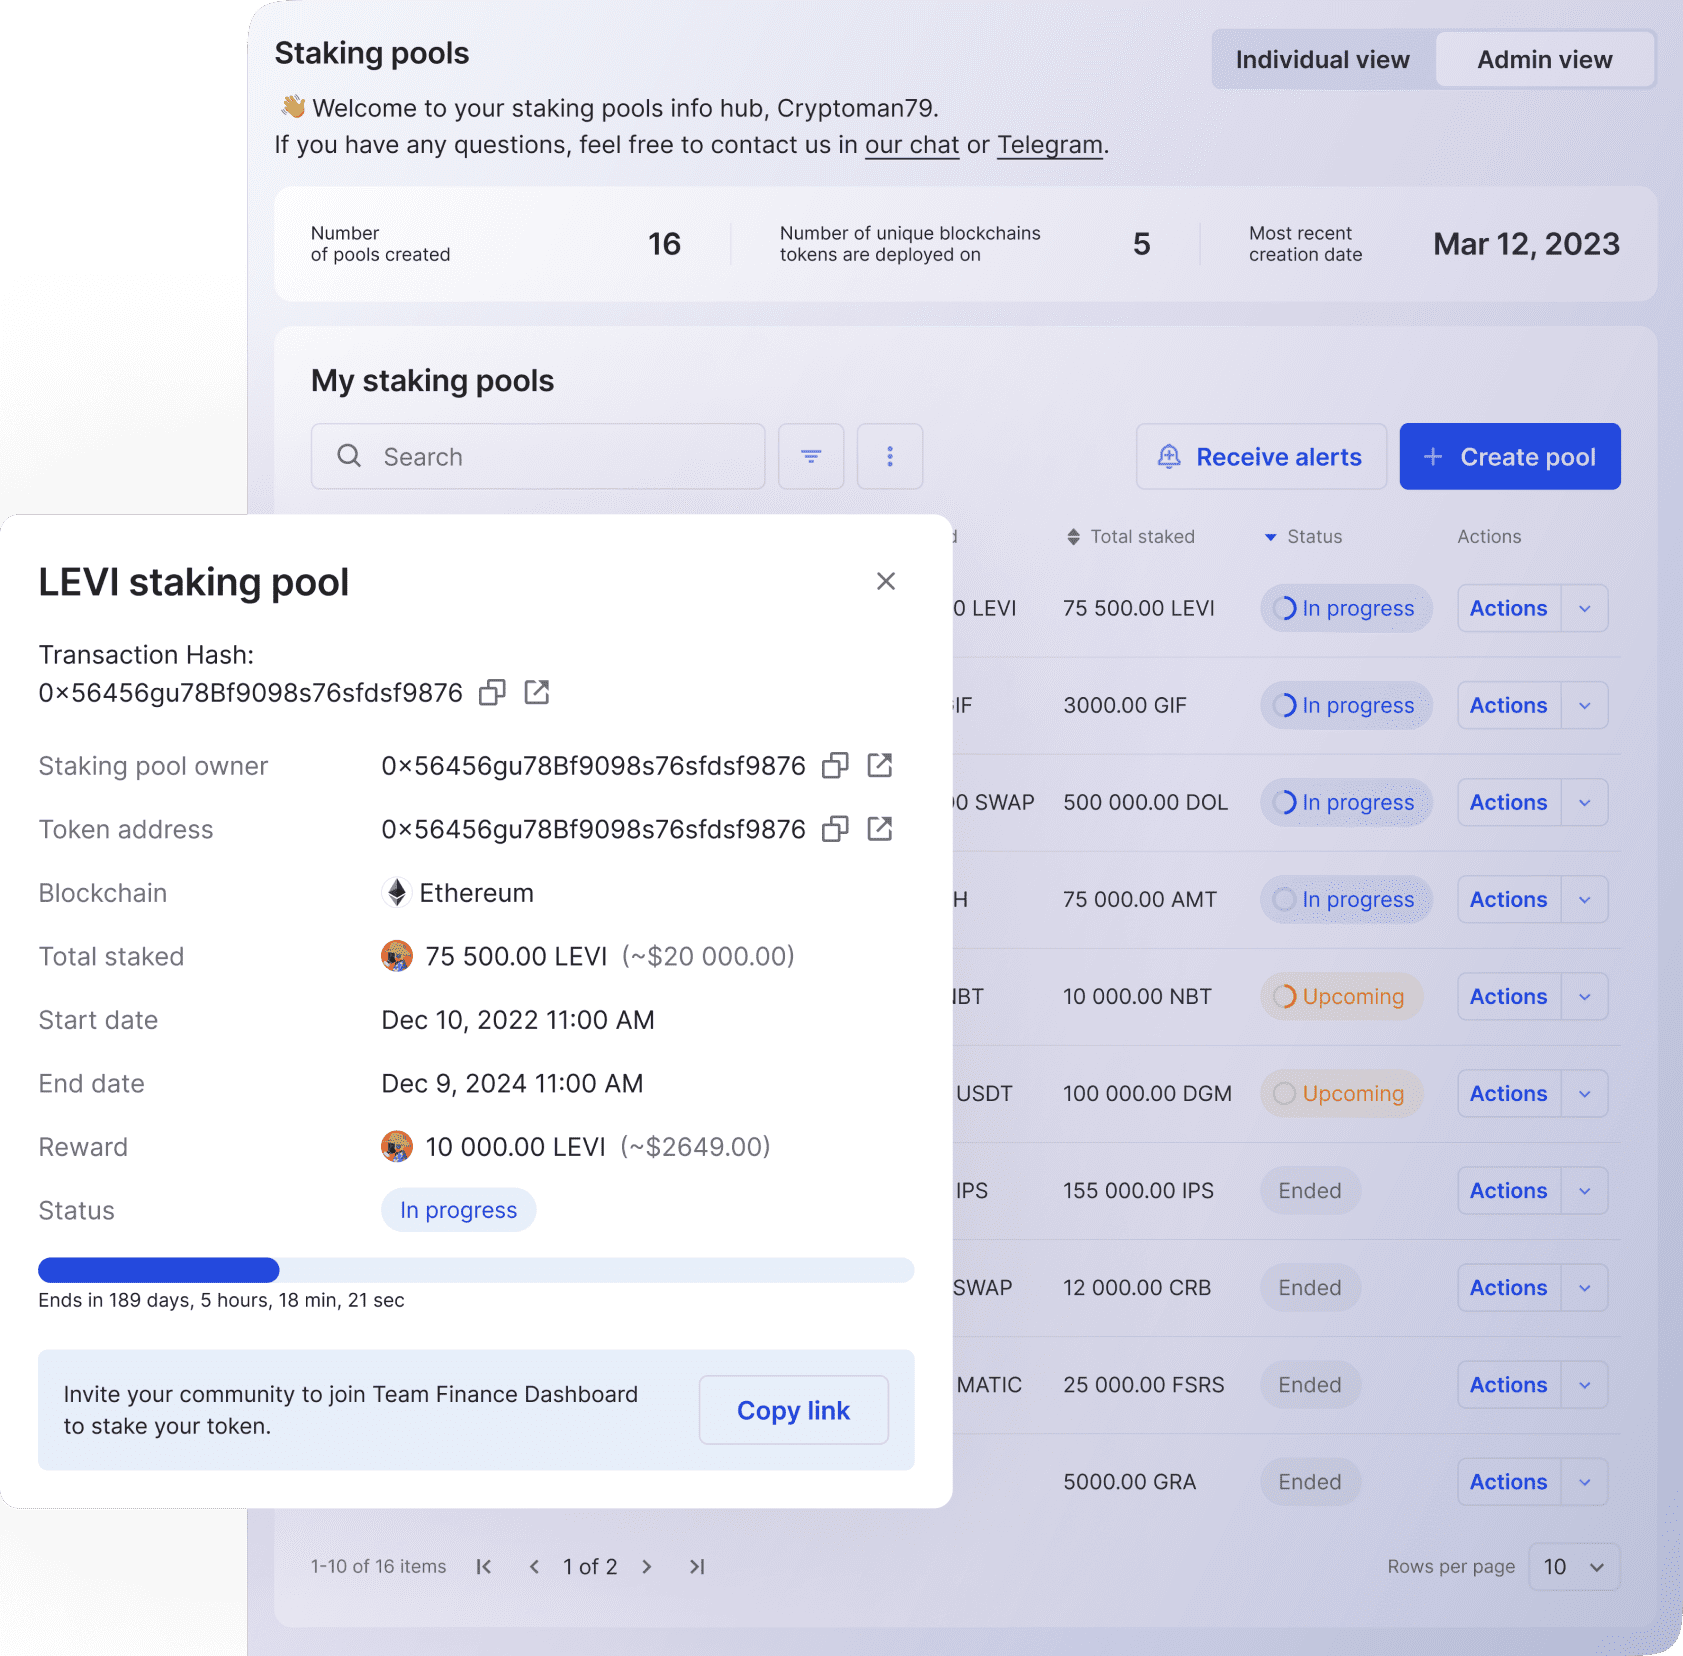1683x1656 pixels.
Task: Switch to Individual view
Action: pyautogui.click(x=1322, y=59)
